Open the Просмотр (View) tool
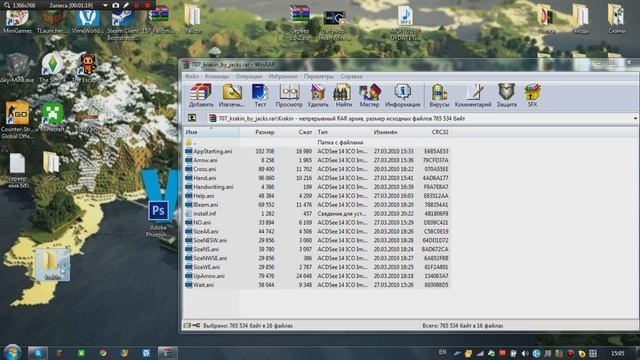 click(x=289, y=95)
